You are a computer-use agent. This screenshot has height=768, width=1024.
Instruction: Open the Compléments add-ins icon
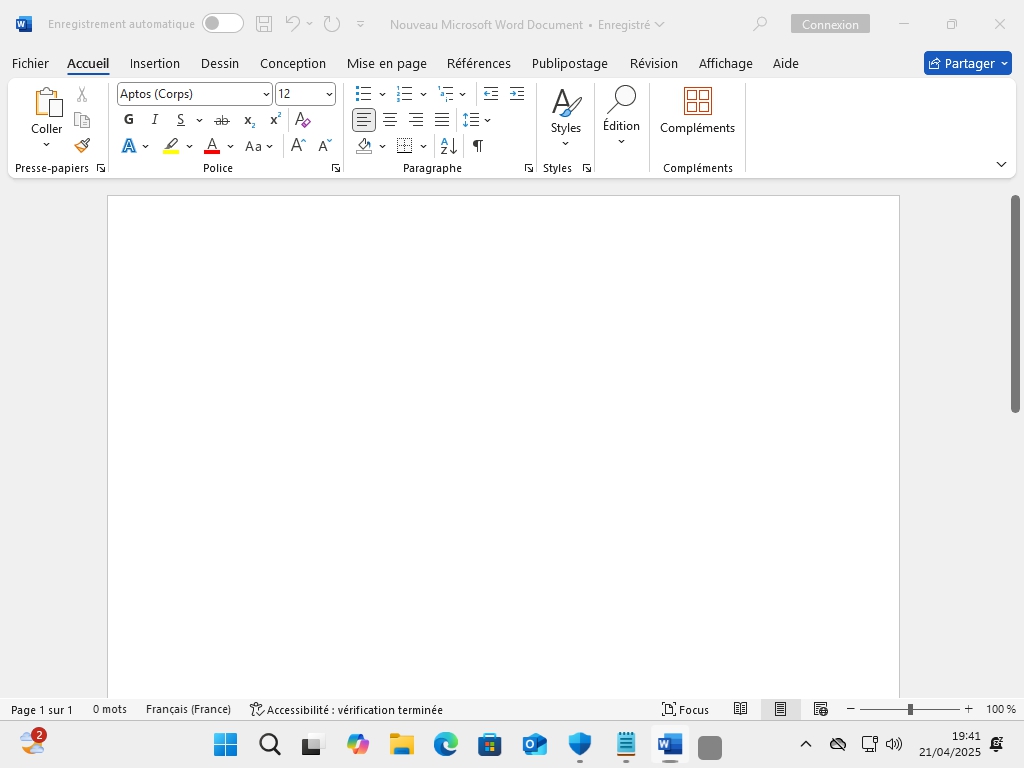[x=697, y=110]
